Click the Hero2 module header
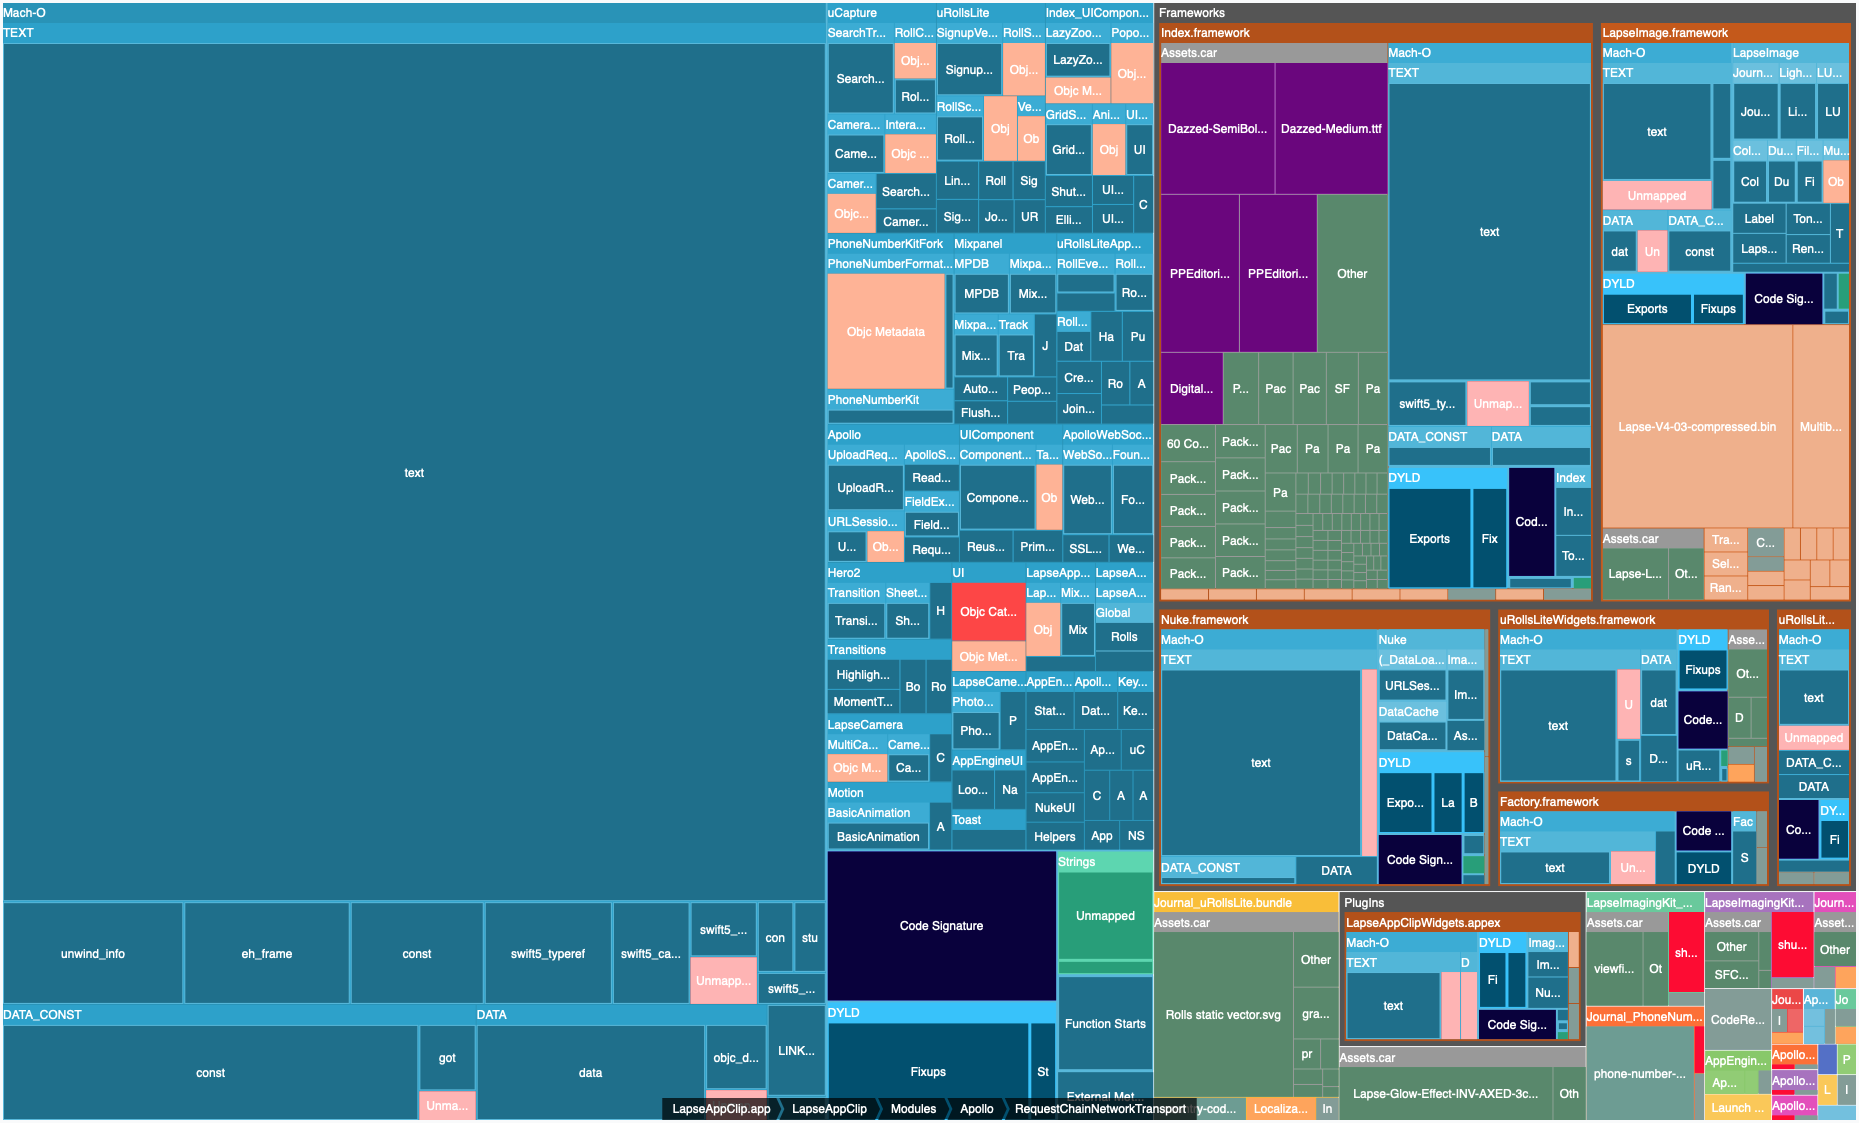 pos(887,573)
